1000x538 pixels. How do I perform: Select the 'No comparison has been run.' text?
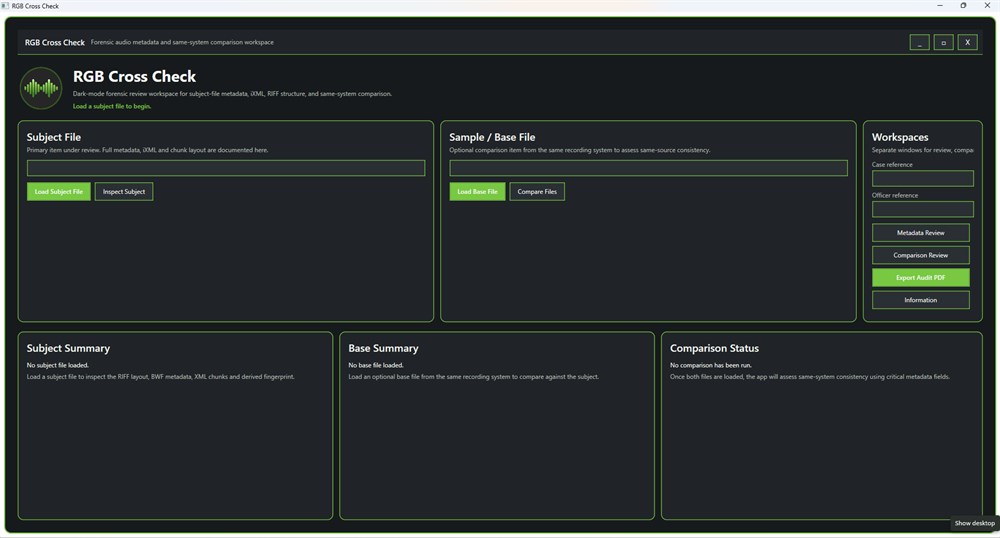click(710, 365)
